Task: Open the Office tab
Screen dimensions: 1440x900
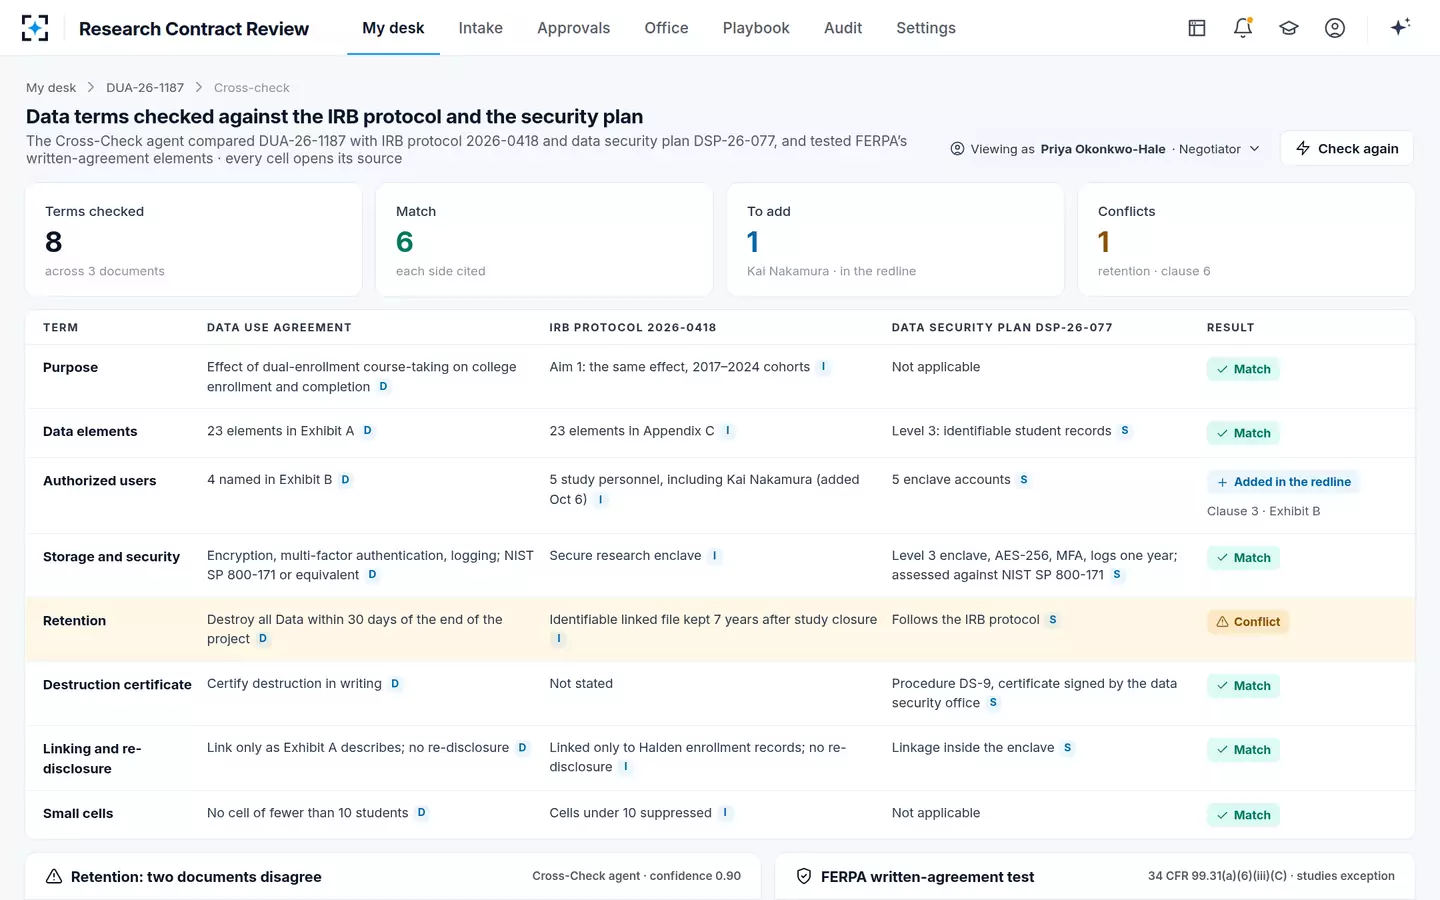Action: pyautogui.click(x=666, y=28)
